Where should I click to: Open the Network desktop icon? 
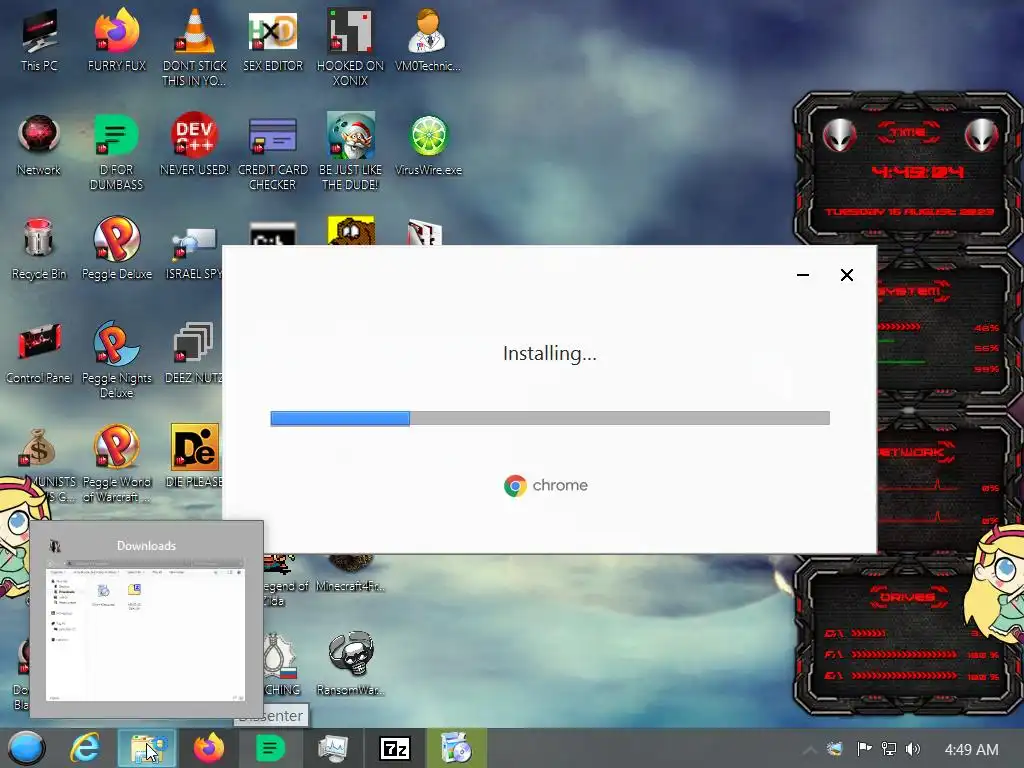tap(39, 145)
